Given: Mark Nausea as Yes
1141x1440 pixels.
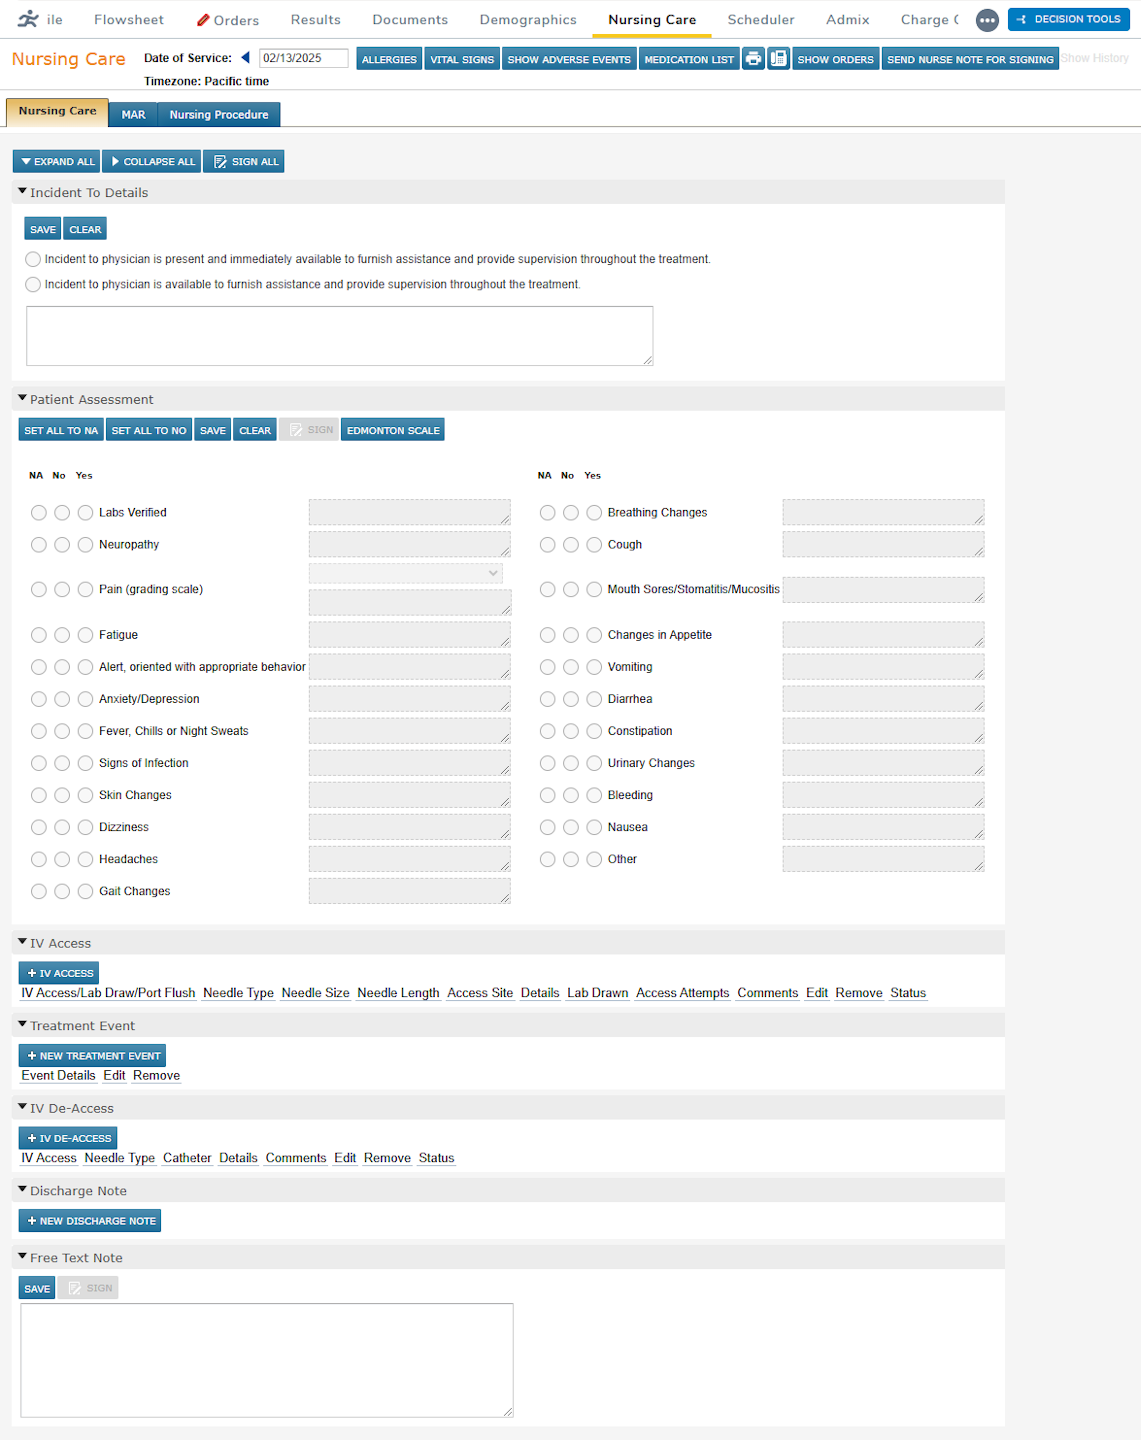Looking at the screenshot, I should (x=594, y=827).
